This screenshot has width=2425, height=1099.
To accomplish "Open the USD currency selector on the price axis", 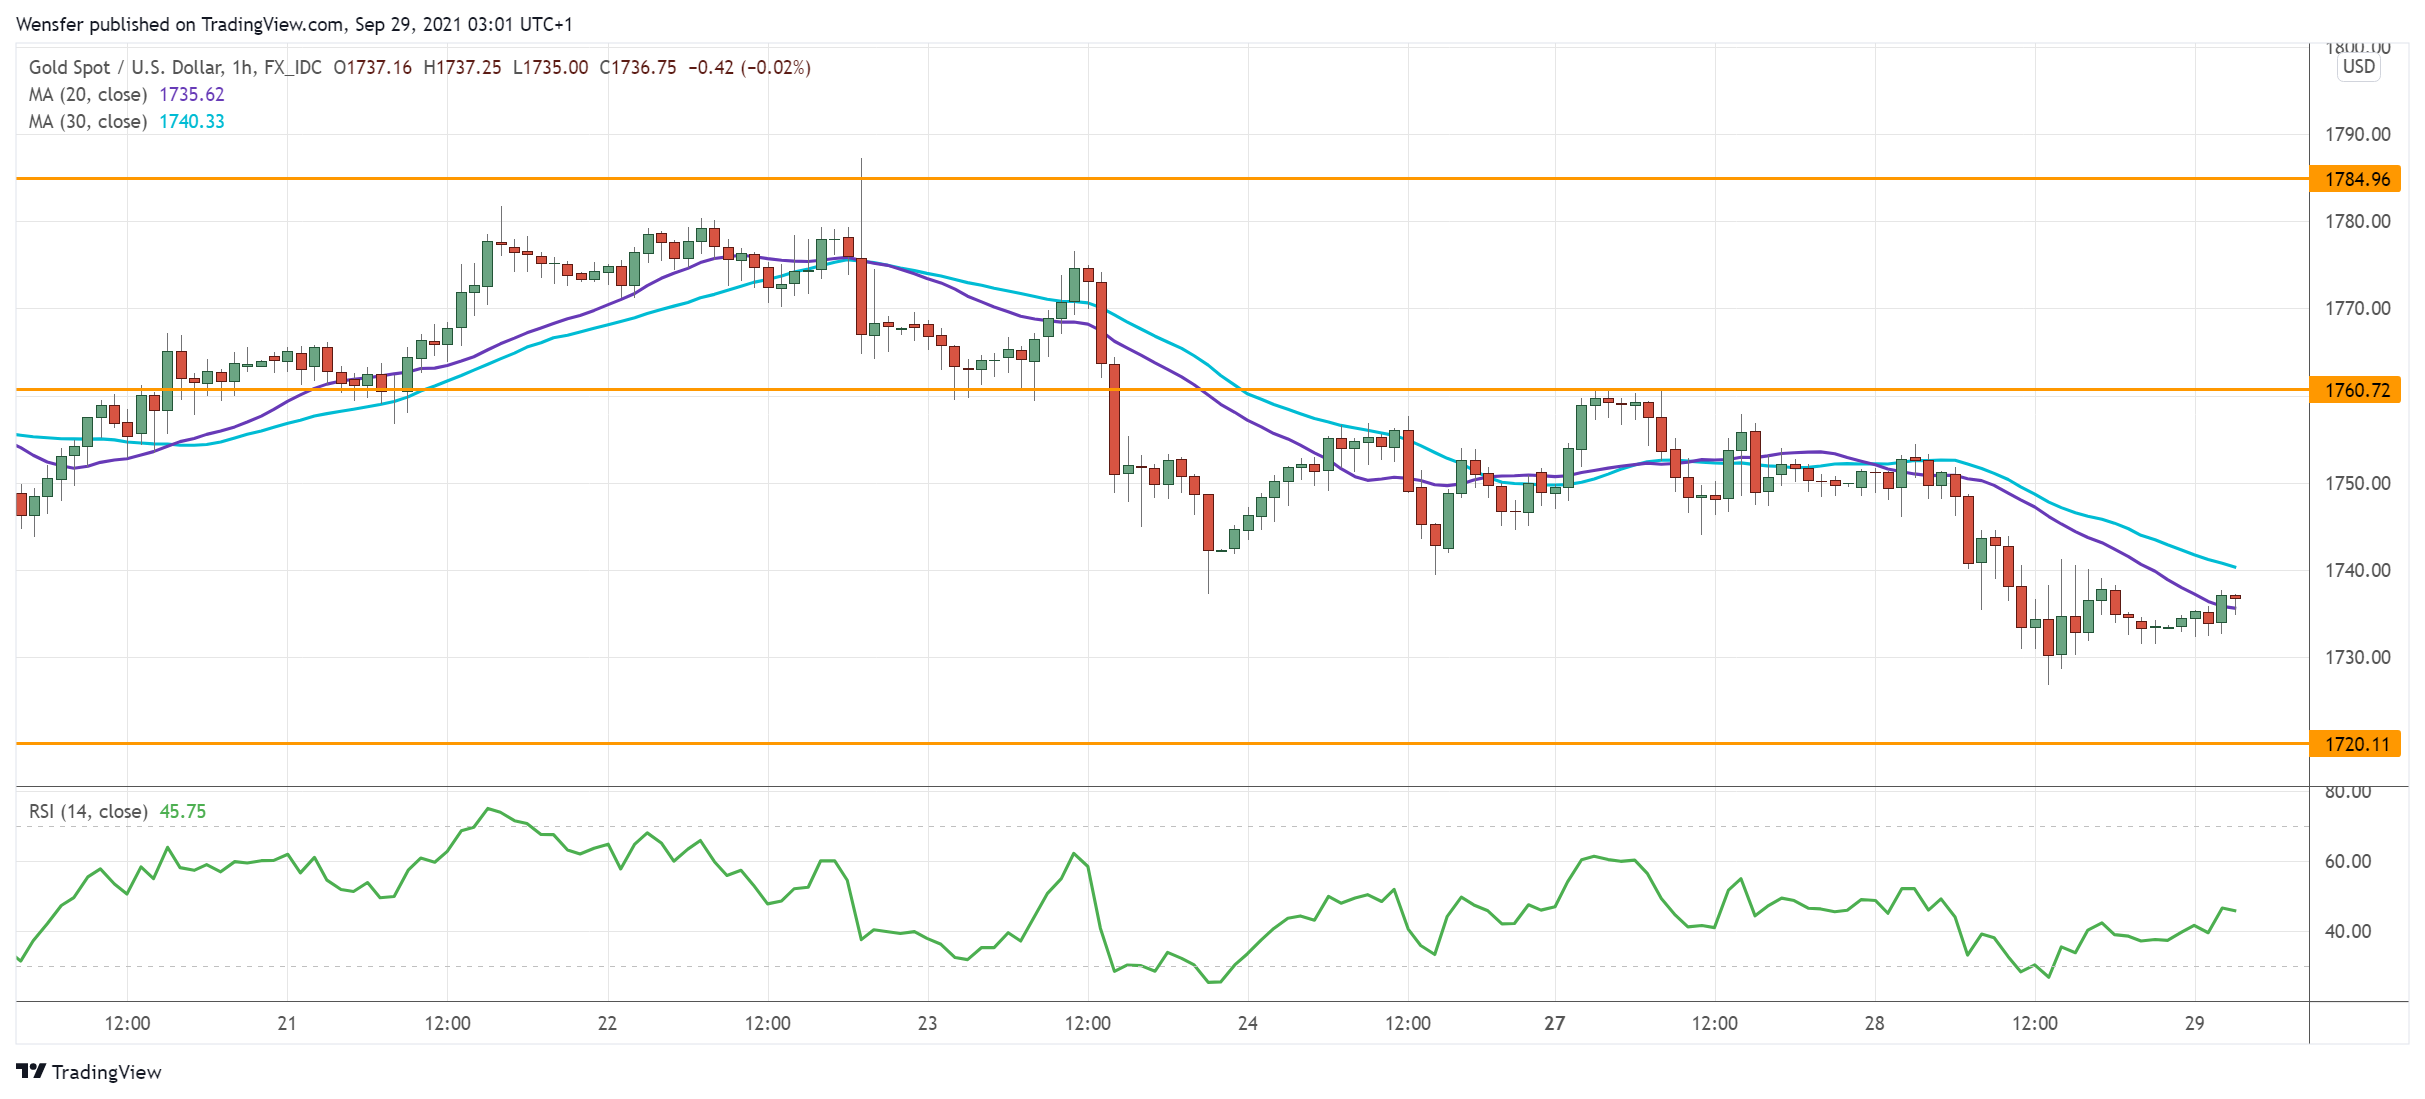I will [x=2358, y=66].
